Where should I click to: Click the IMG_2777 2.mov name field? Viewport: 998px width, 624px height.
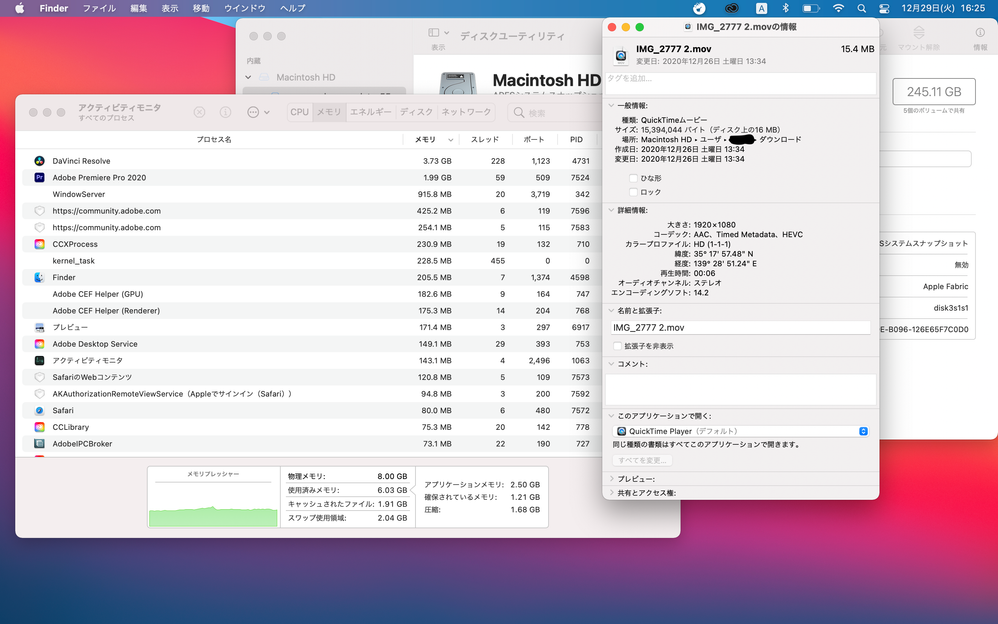tap(740, 327)
